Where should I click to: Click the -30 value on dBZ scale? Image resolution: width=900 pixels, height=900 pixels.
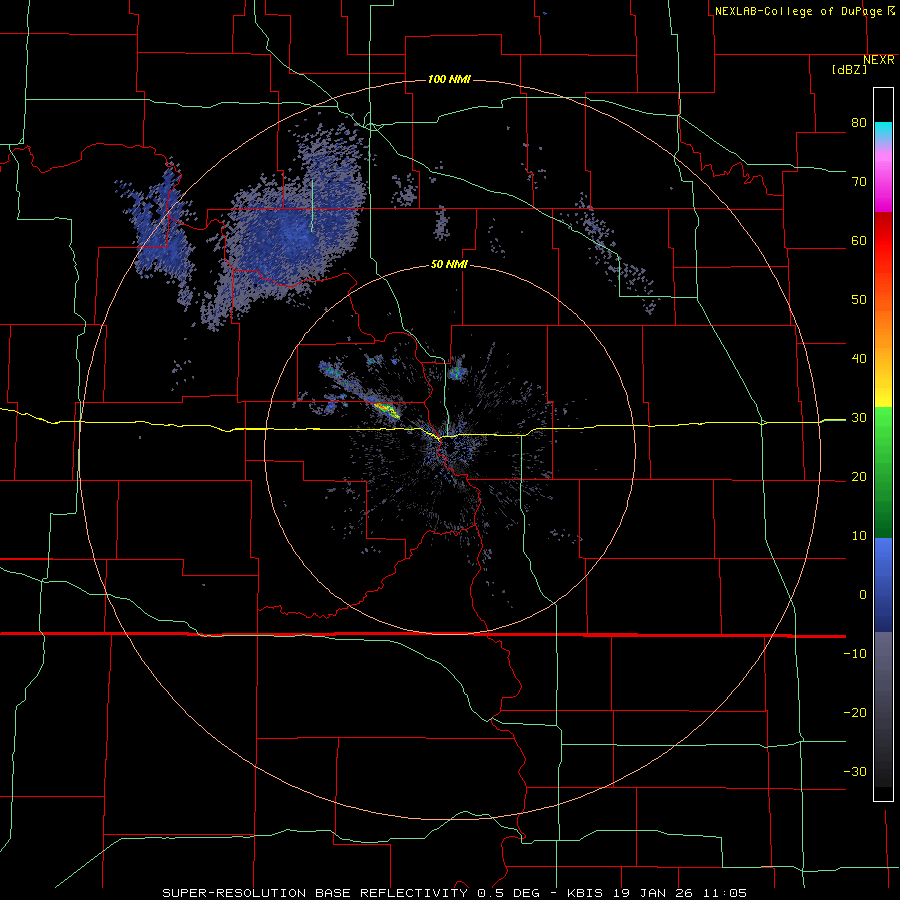[855, 771]
